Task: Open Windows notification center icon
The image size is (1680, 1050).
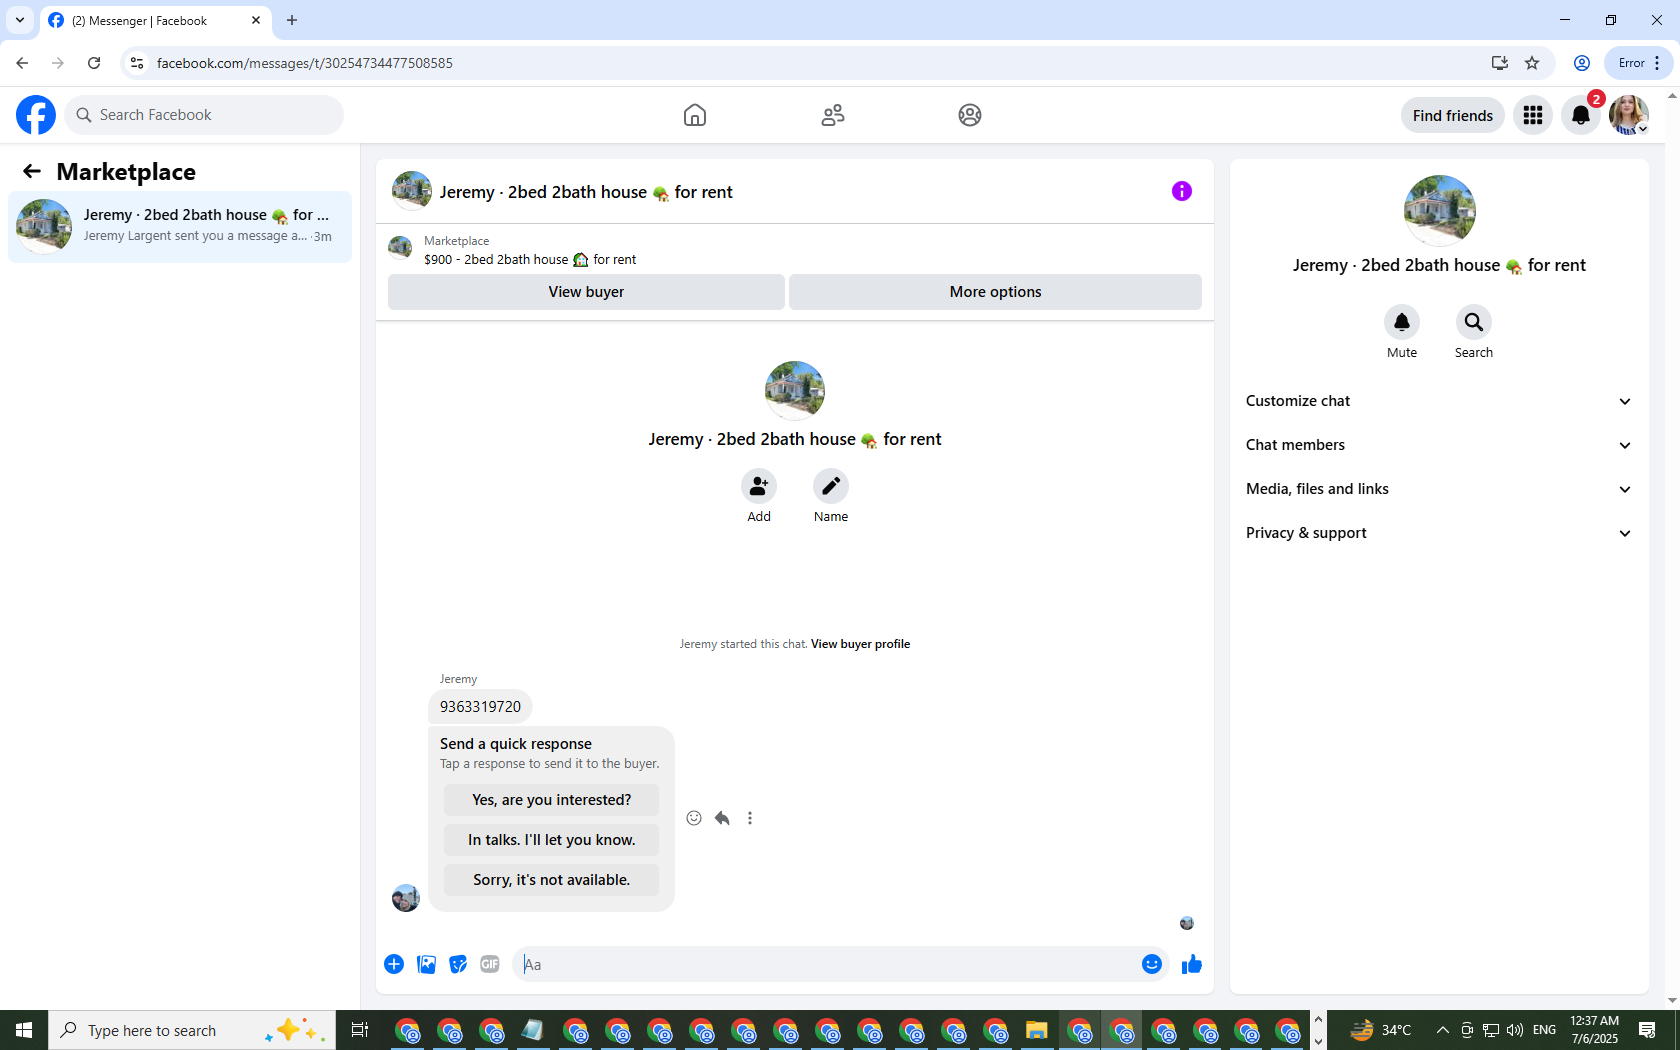Action: pos(1647,1030)
